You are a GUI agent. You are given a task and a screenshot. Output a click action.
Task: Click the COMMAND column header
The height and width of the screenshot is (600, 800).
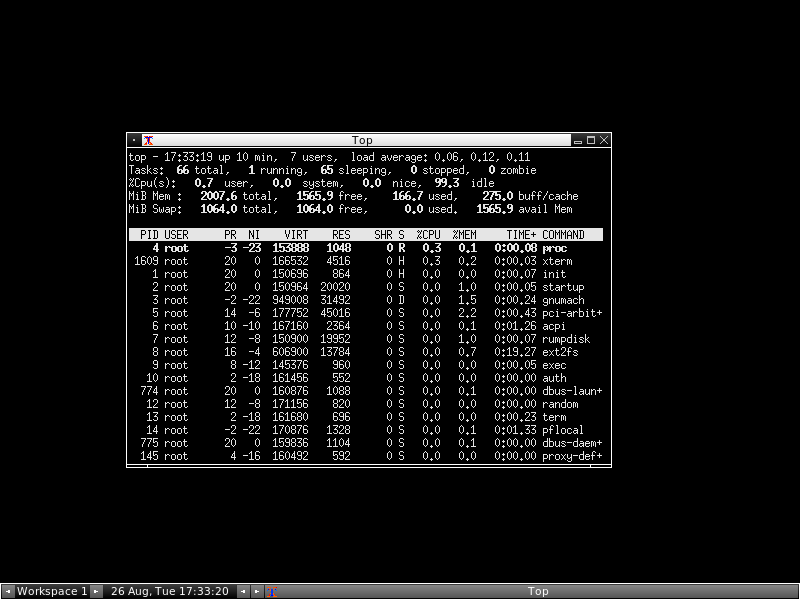(x=563, y=235)
